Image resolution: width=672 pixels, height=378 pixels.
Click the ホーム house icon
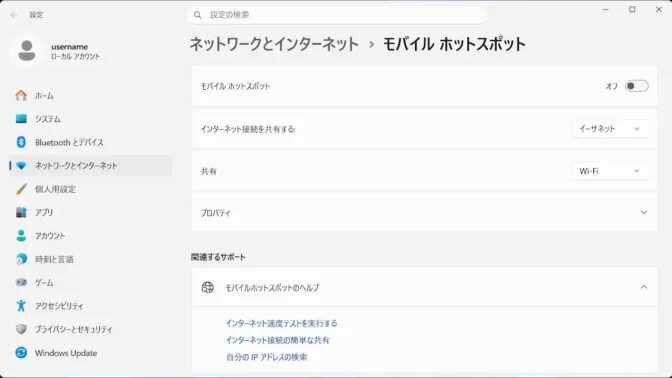(21, 95)
